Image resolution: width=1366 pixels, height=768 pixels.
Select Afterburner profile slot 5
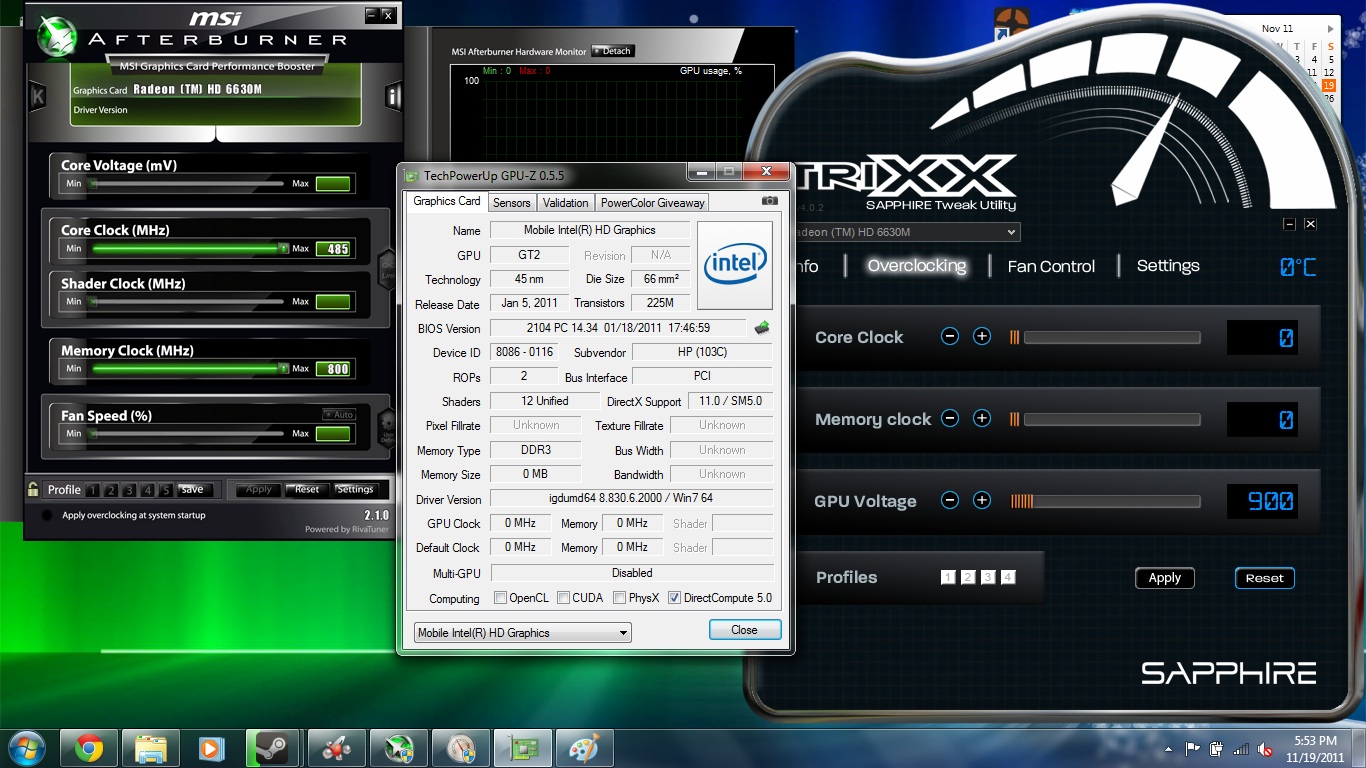[166, 490]
